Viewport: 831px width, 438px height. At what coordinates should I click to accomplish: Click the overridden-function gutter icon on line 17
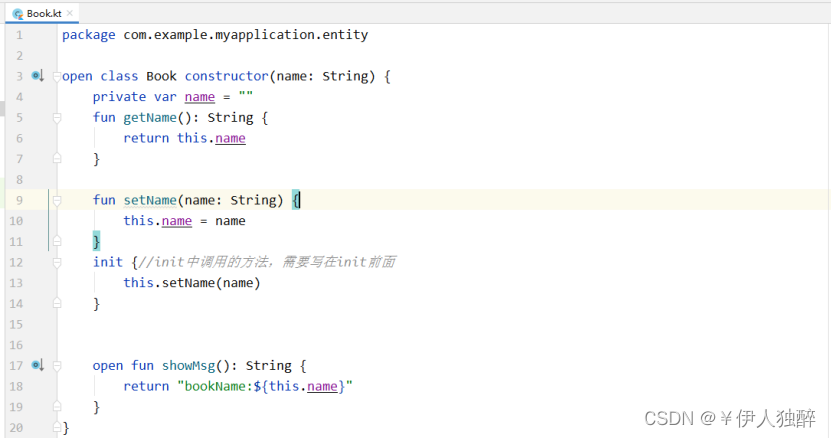[38, 365]
